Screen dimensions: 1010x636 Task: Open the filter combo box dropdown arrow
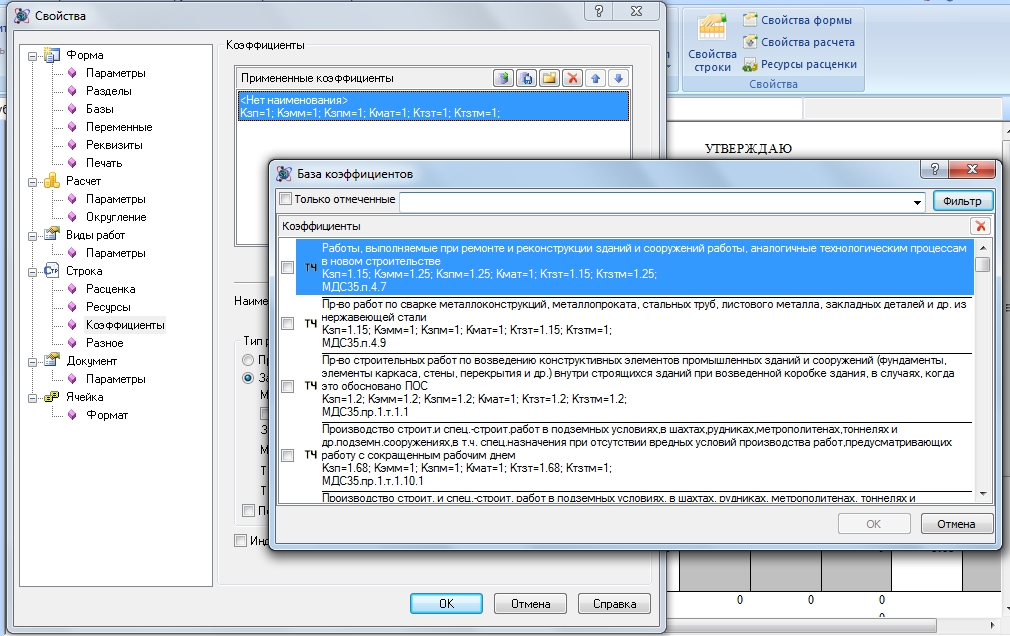click(918, 201)
